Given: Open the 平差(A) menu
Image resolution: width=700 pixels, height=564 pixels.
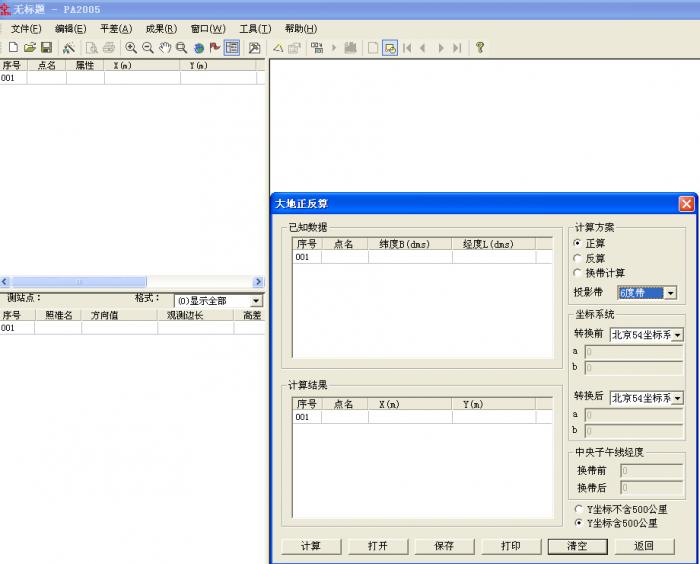Looking at the screenshot, I should [x=115, y=29].
